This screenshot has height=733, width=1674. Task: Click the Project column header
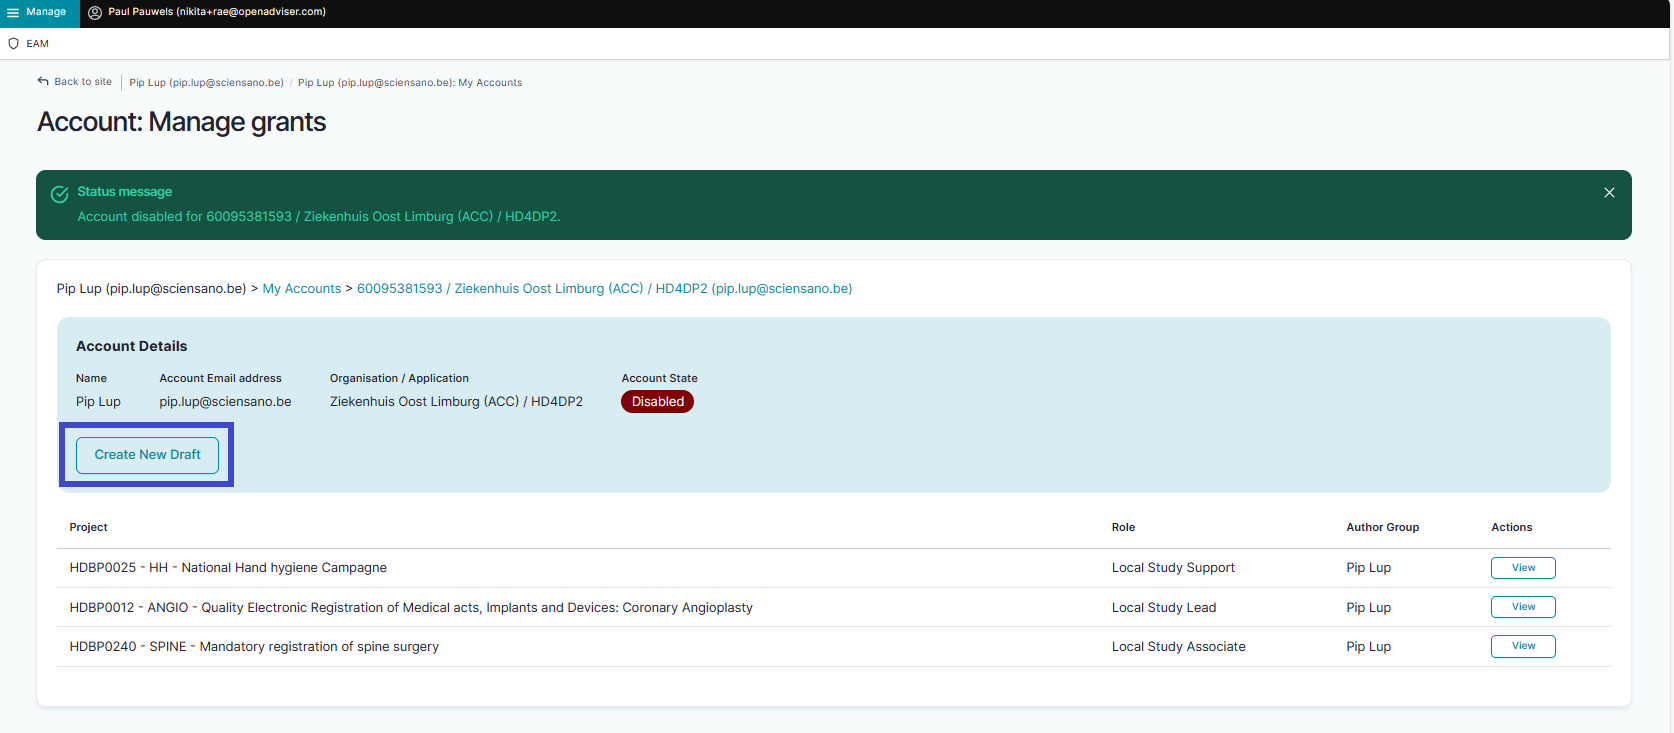(x=88, y=528)
